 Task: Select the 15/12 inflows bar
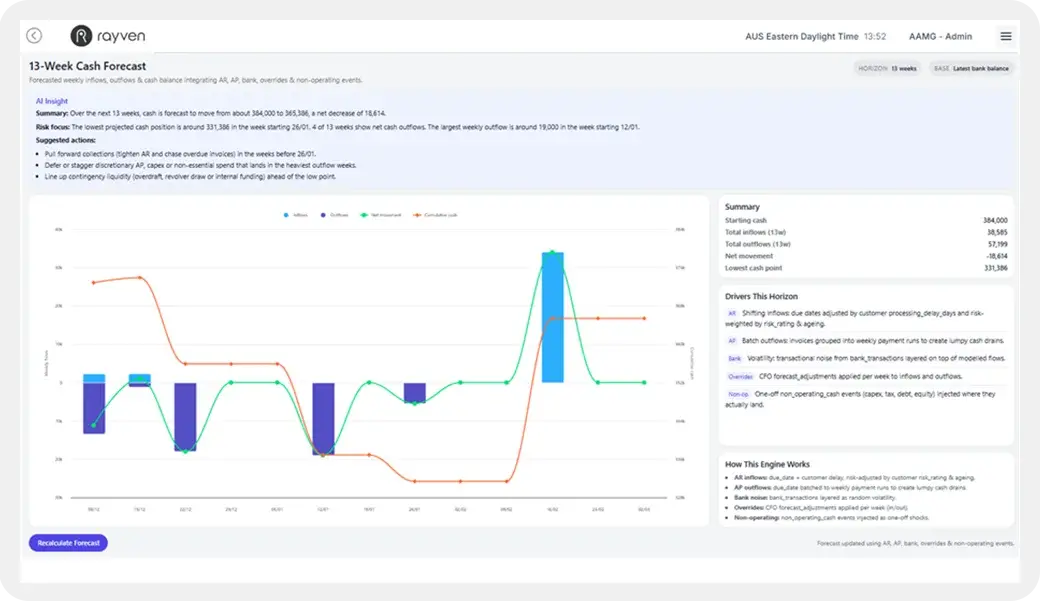pos(139,378)
